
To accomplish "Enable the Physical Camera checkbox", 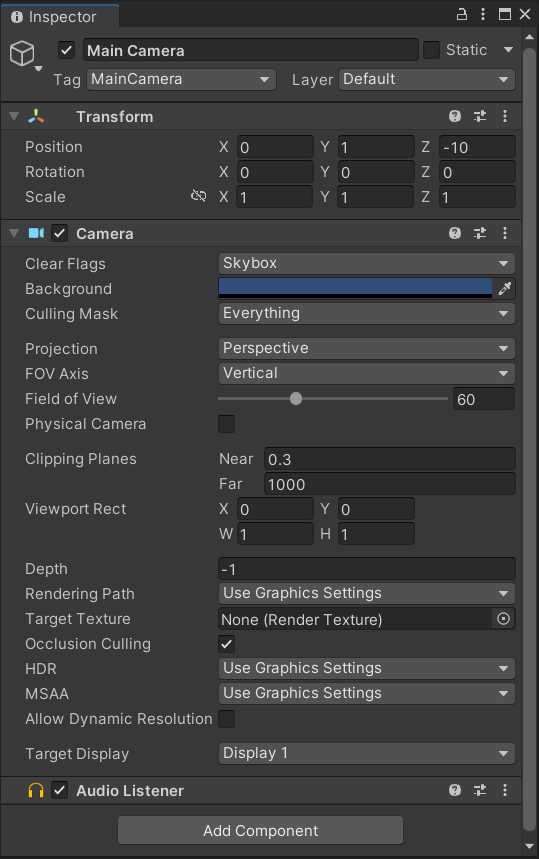I will click(226, 423).
